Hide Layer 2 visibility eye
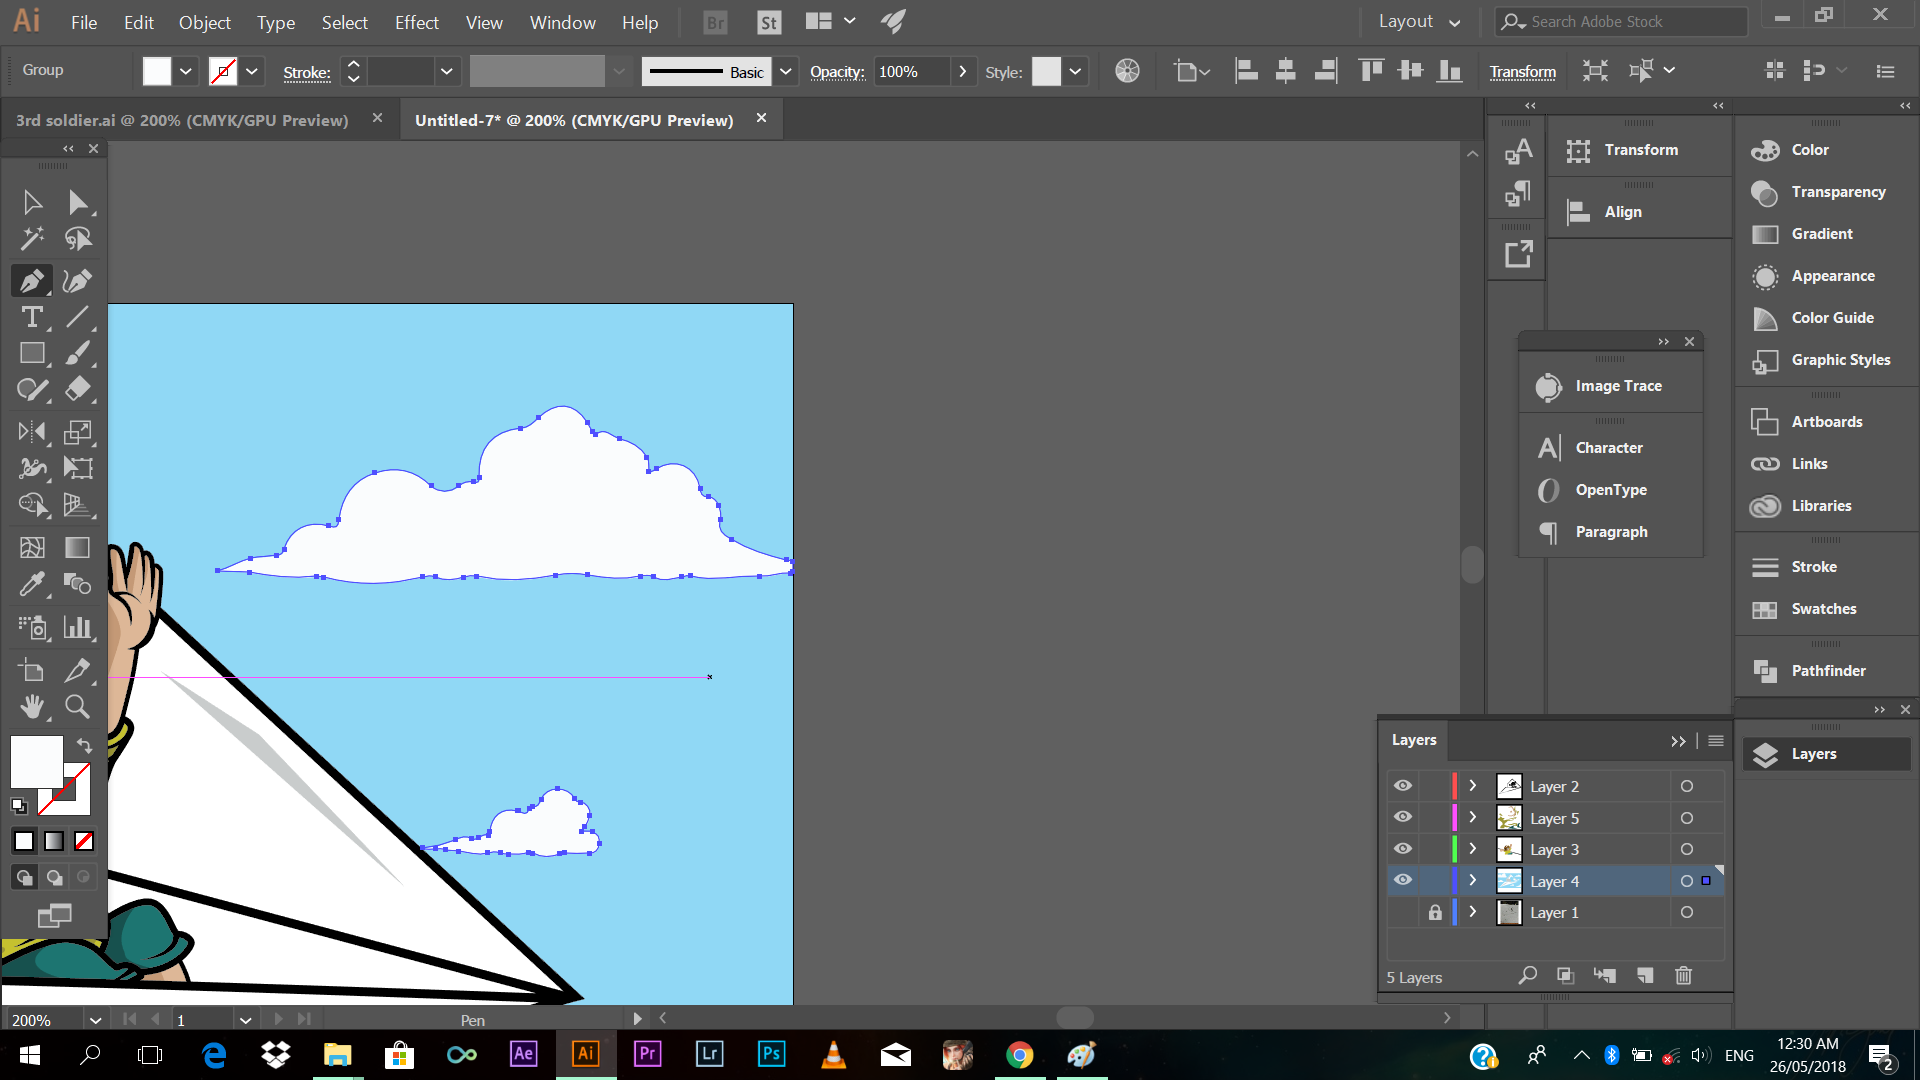This screenshot has width=1920, height=1080. click(x=1403, y=786)
